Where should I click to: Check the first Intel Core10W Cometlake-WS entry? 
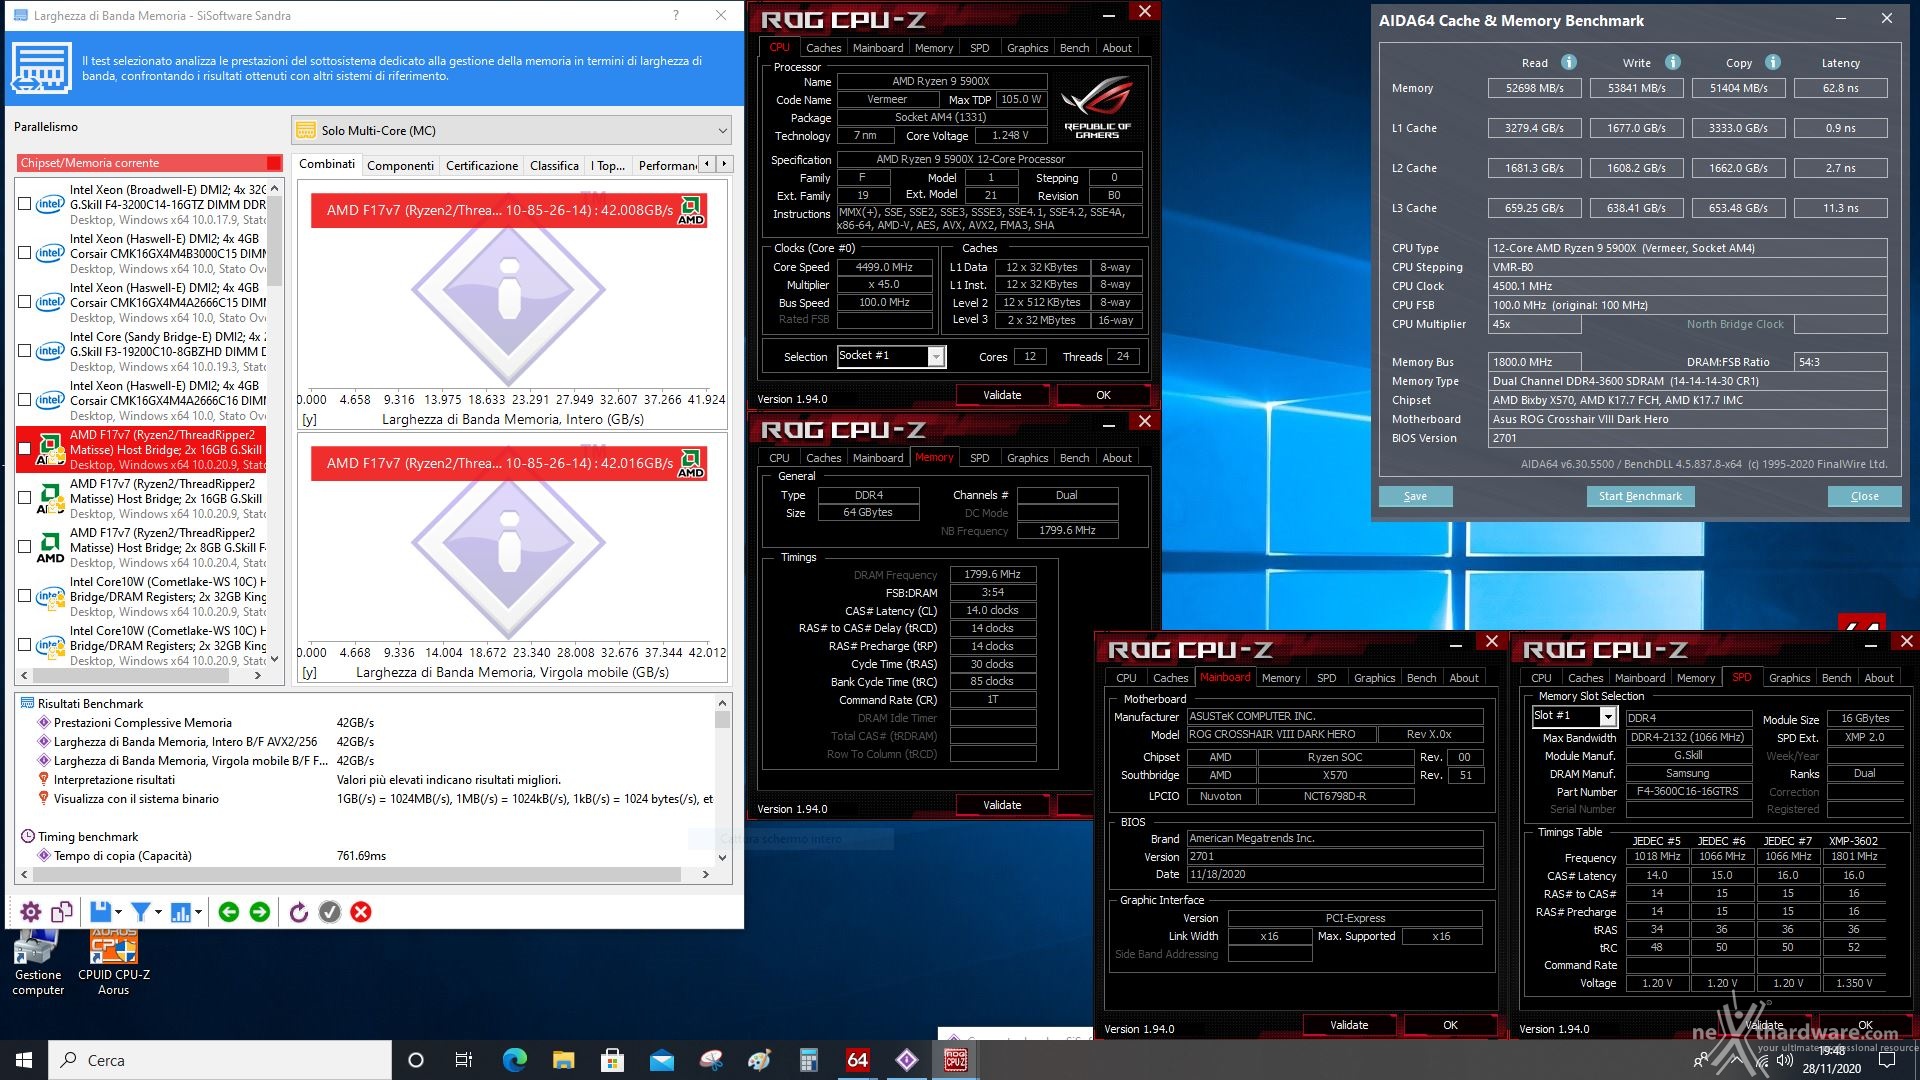[25, 596]
